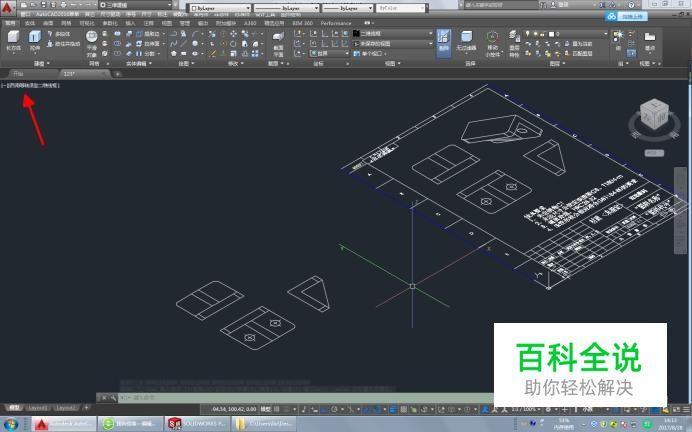Image resolution: width=692 pixels, height=432 pixels.
Task: Click the Match Layer button
Action: point(578,53)
